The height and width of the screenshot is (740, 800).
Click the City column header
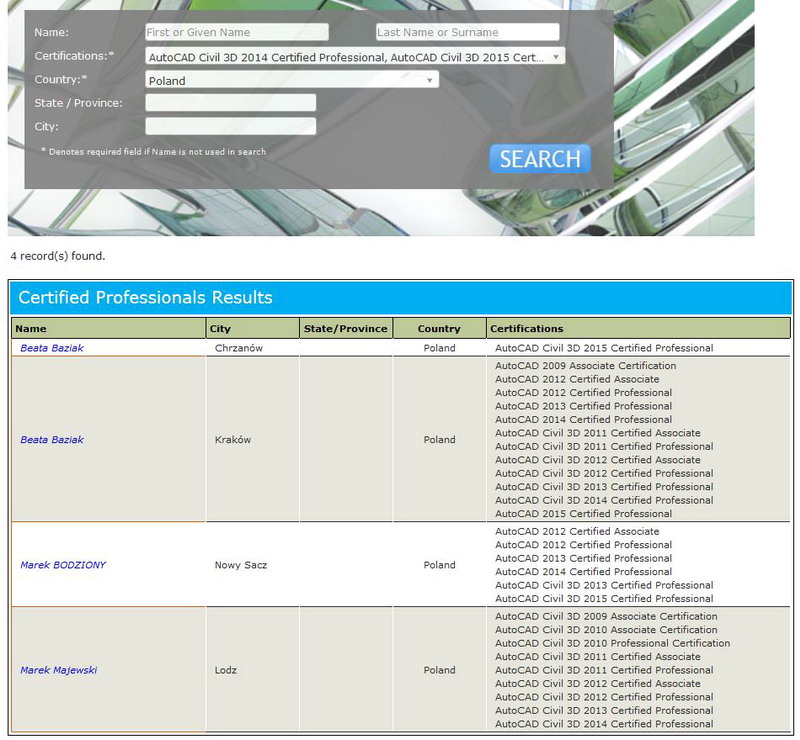tap(253, 329)
